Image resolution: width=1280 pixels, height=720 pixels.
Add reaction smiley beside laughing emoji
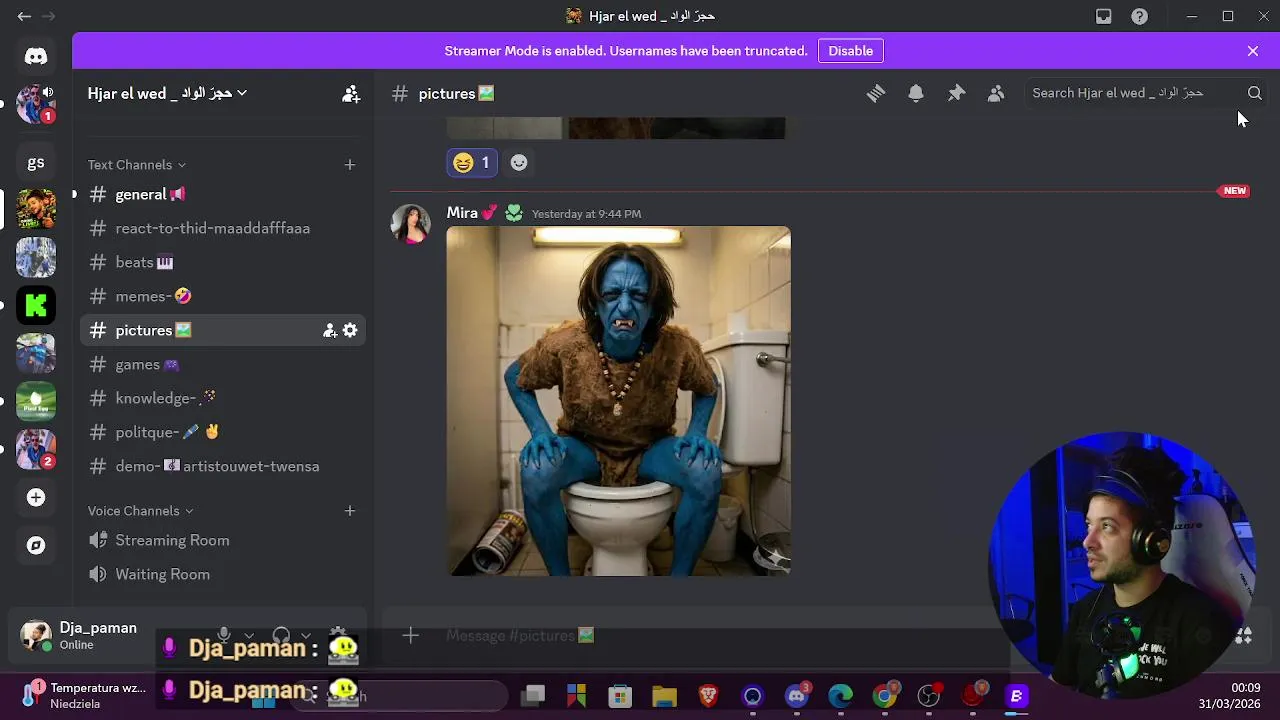(519, 162)
